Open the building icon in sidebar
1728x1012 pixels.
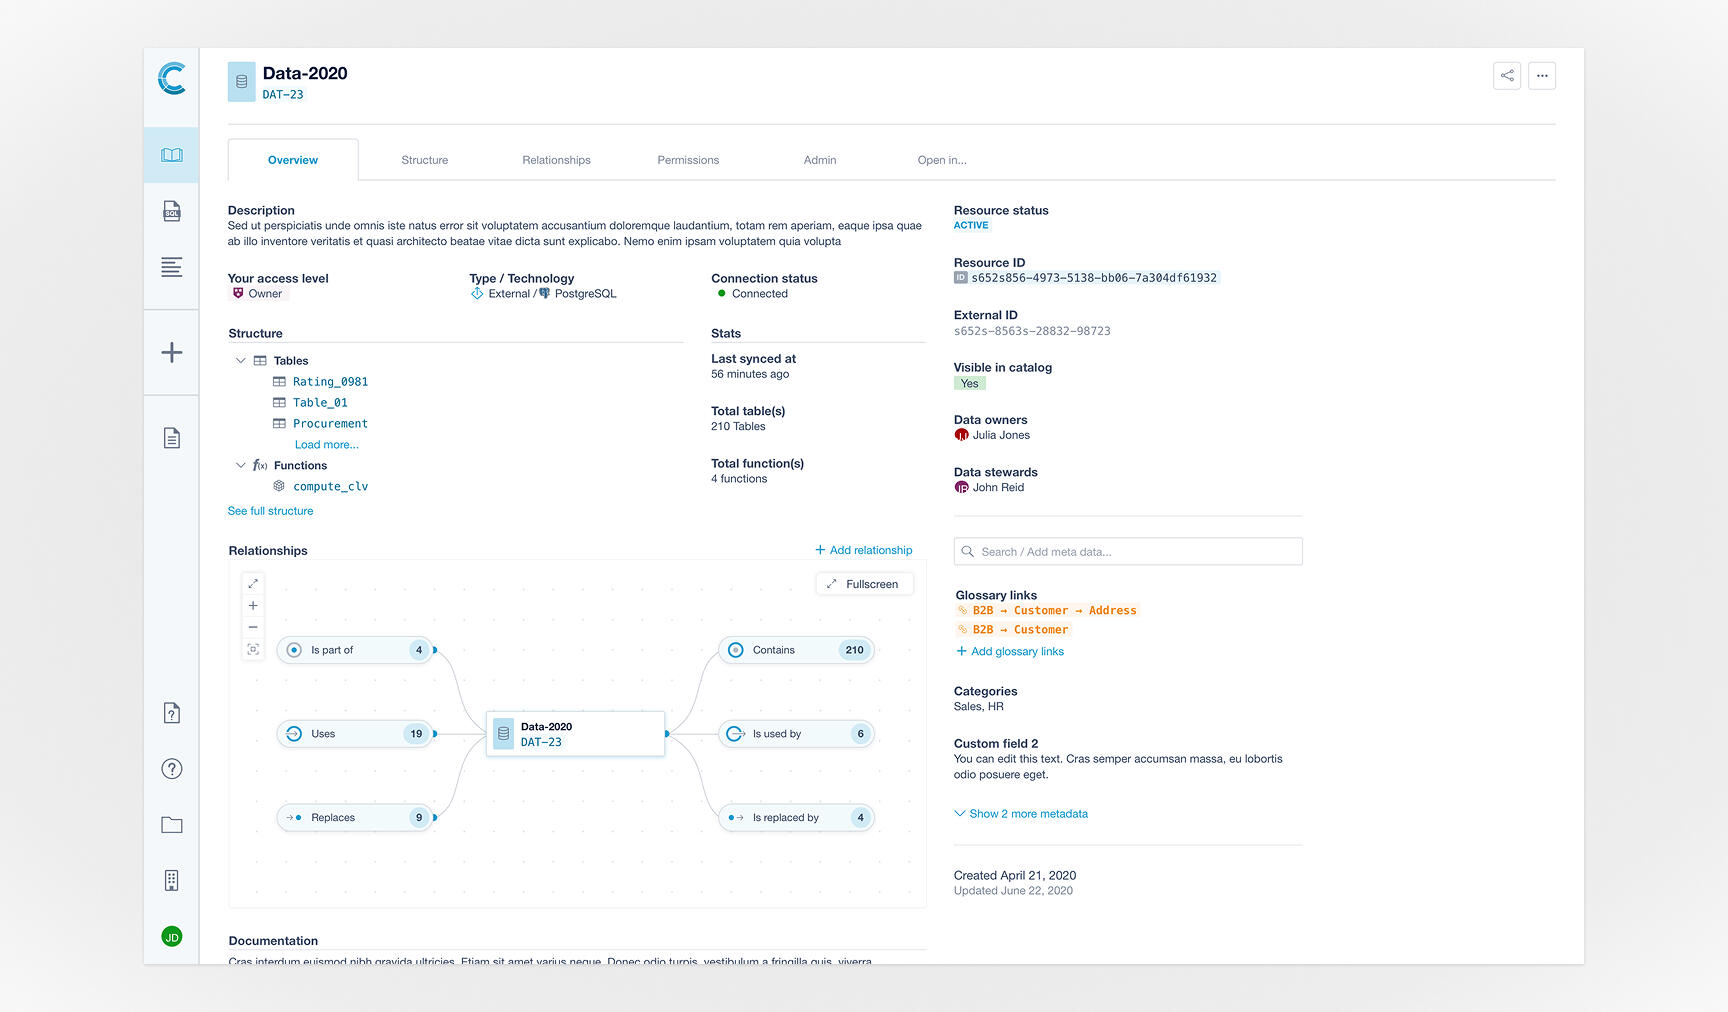[172, 881]
